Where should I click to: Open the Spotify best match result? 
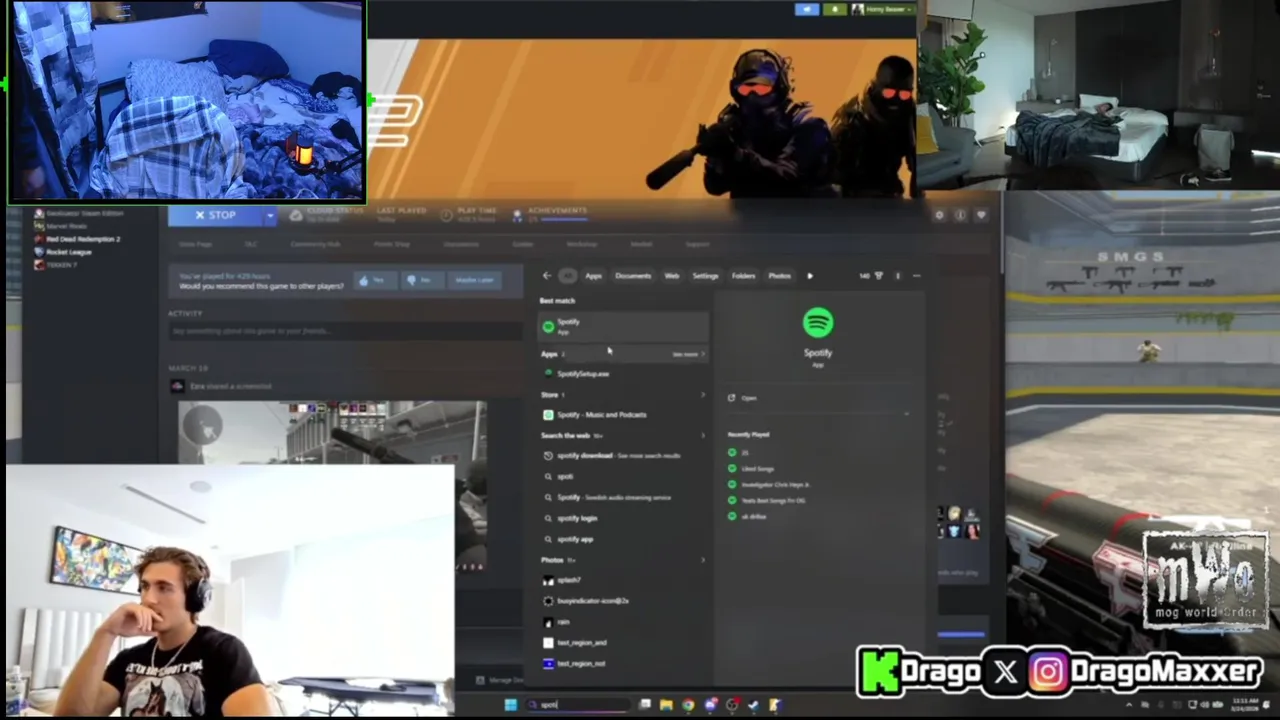click(624, 326)
